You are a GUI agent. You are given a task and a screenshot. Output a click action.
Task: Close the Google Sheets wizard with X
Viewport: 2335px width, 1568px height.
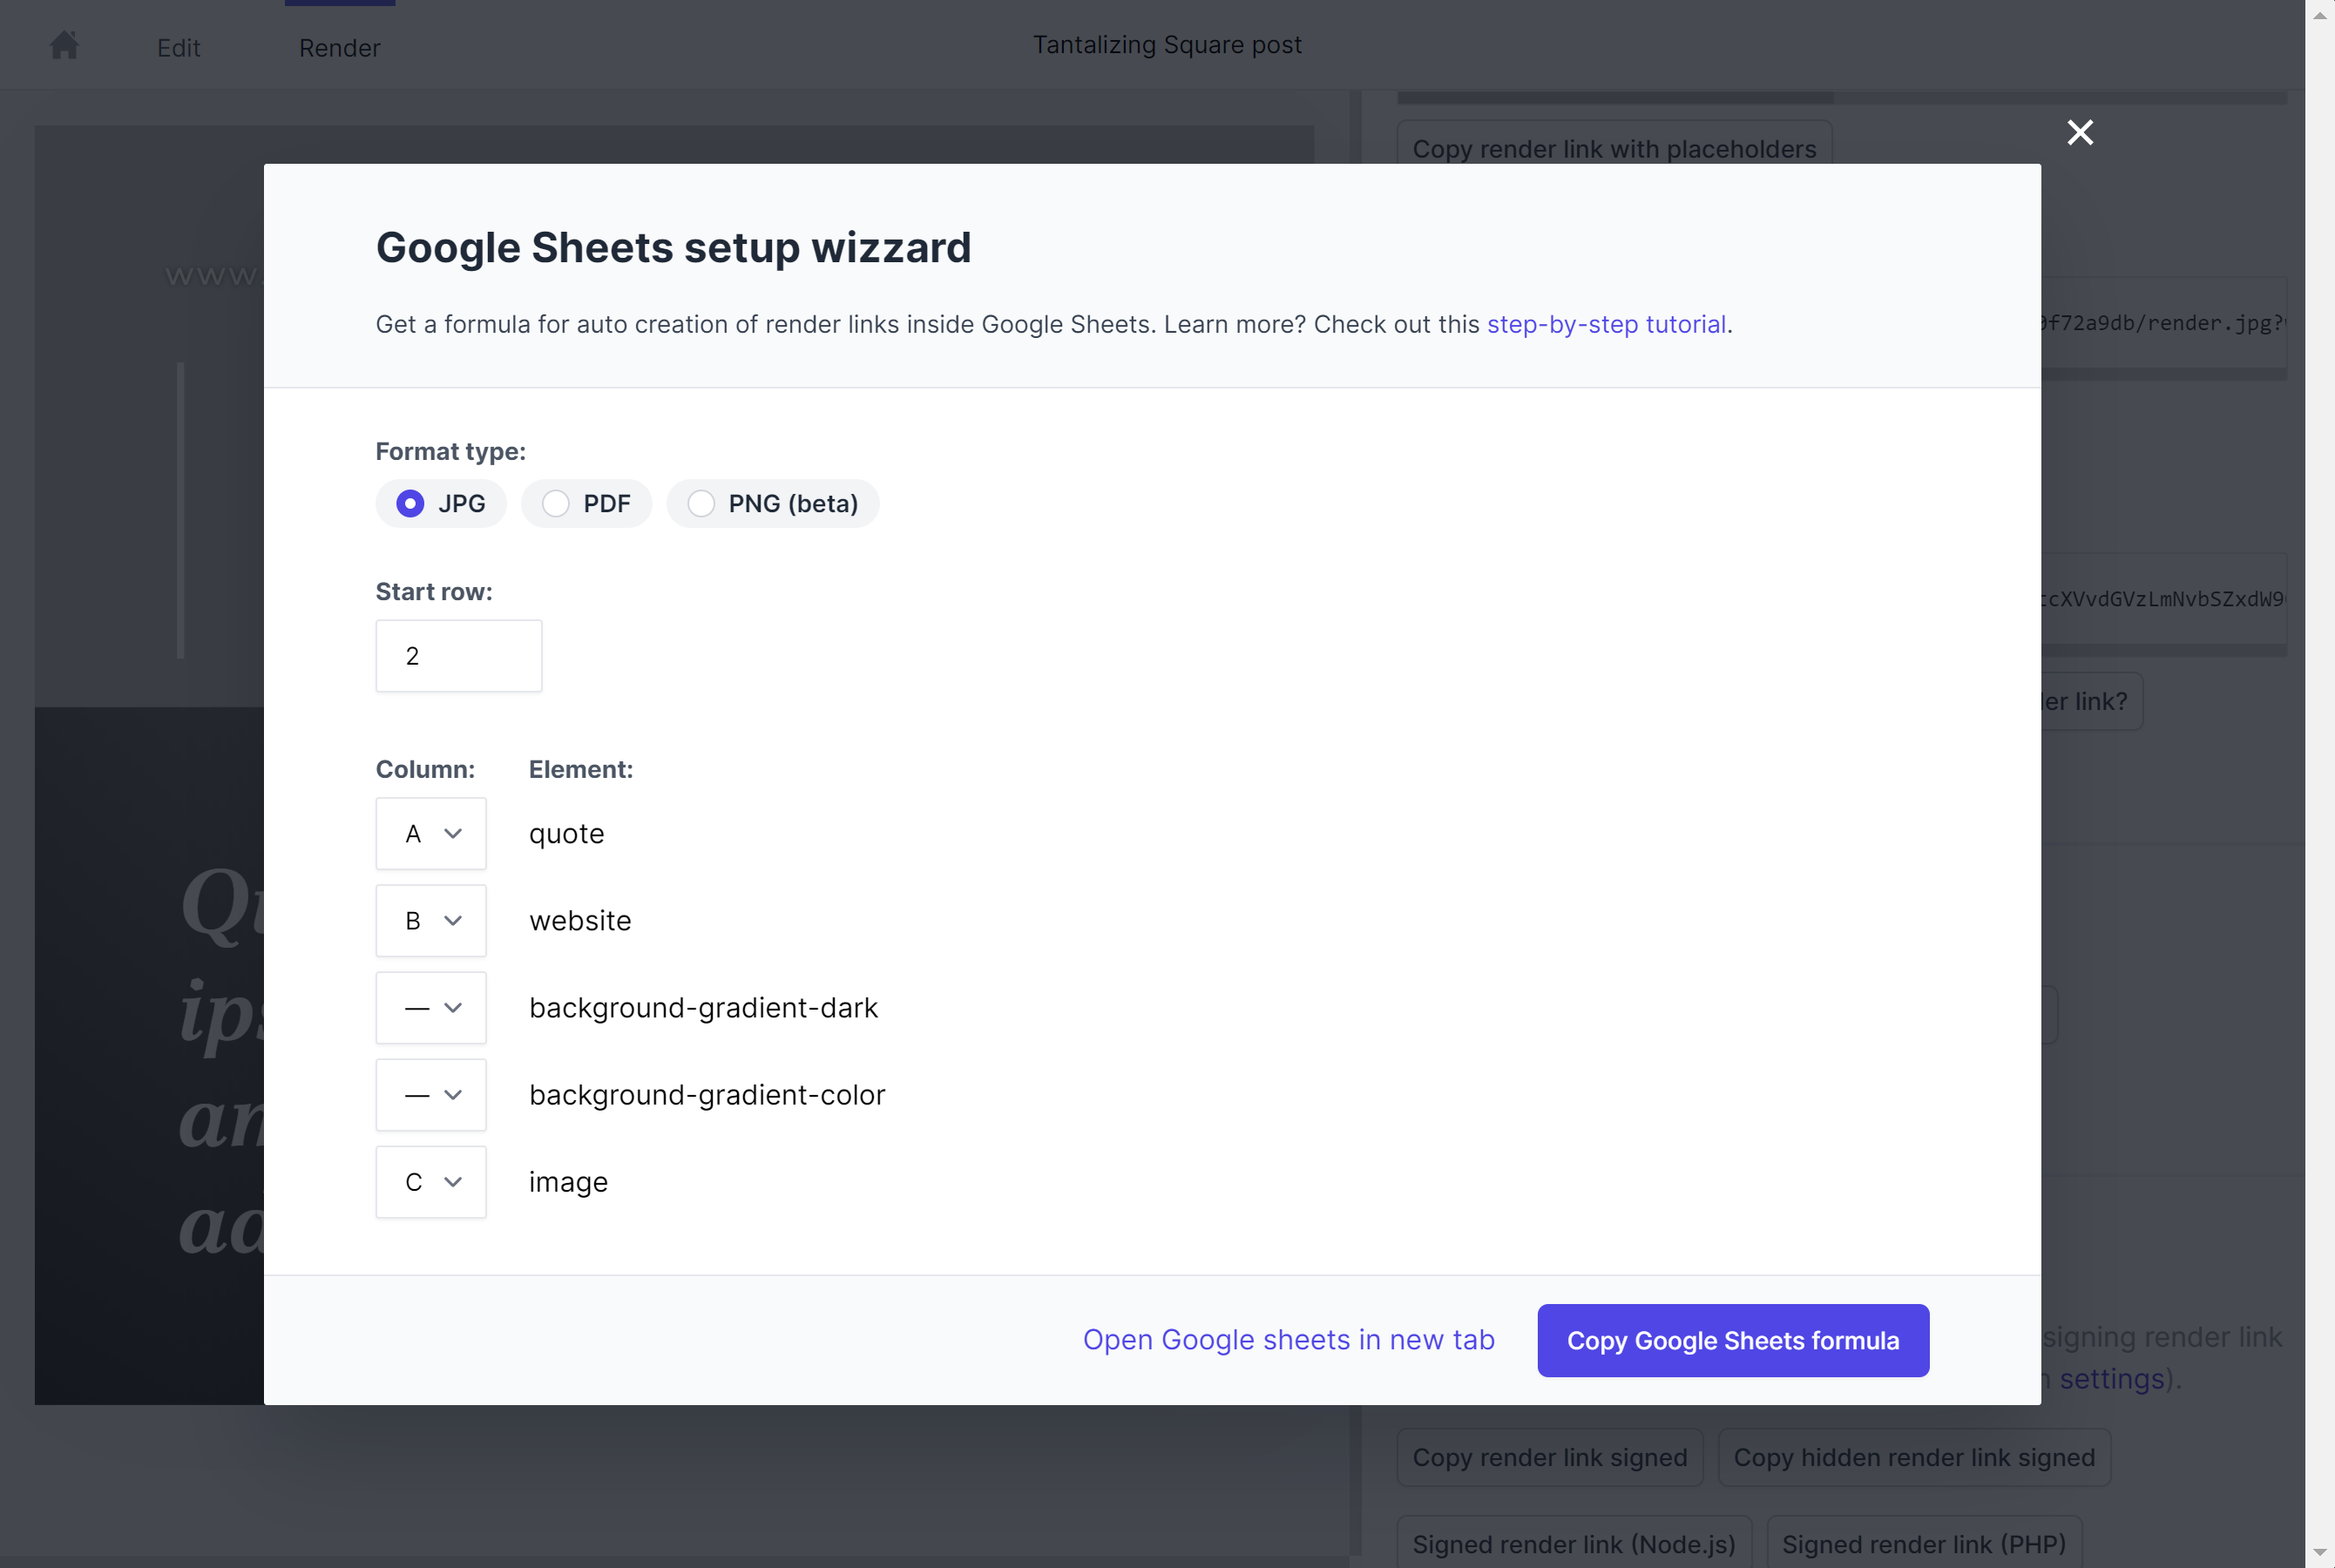pos(2080,132)
